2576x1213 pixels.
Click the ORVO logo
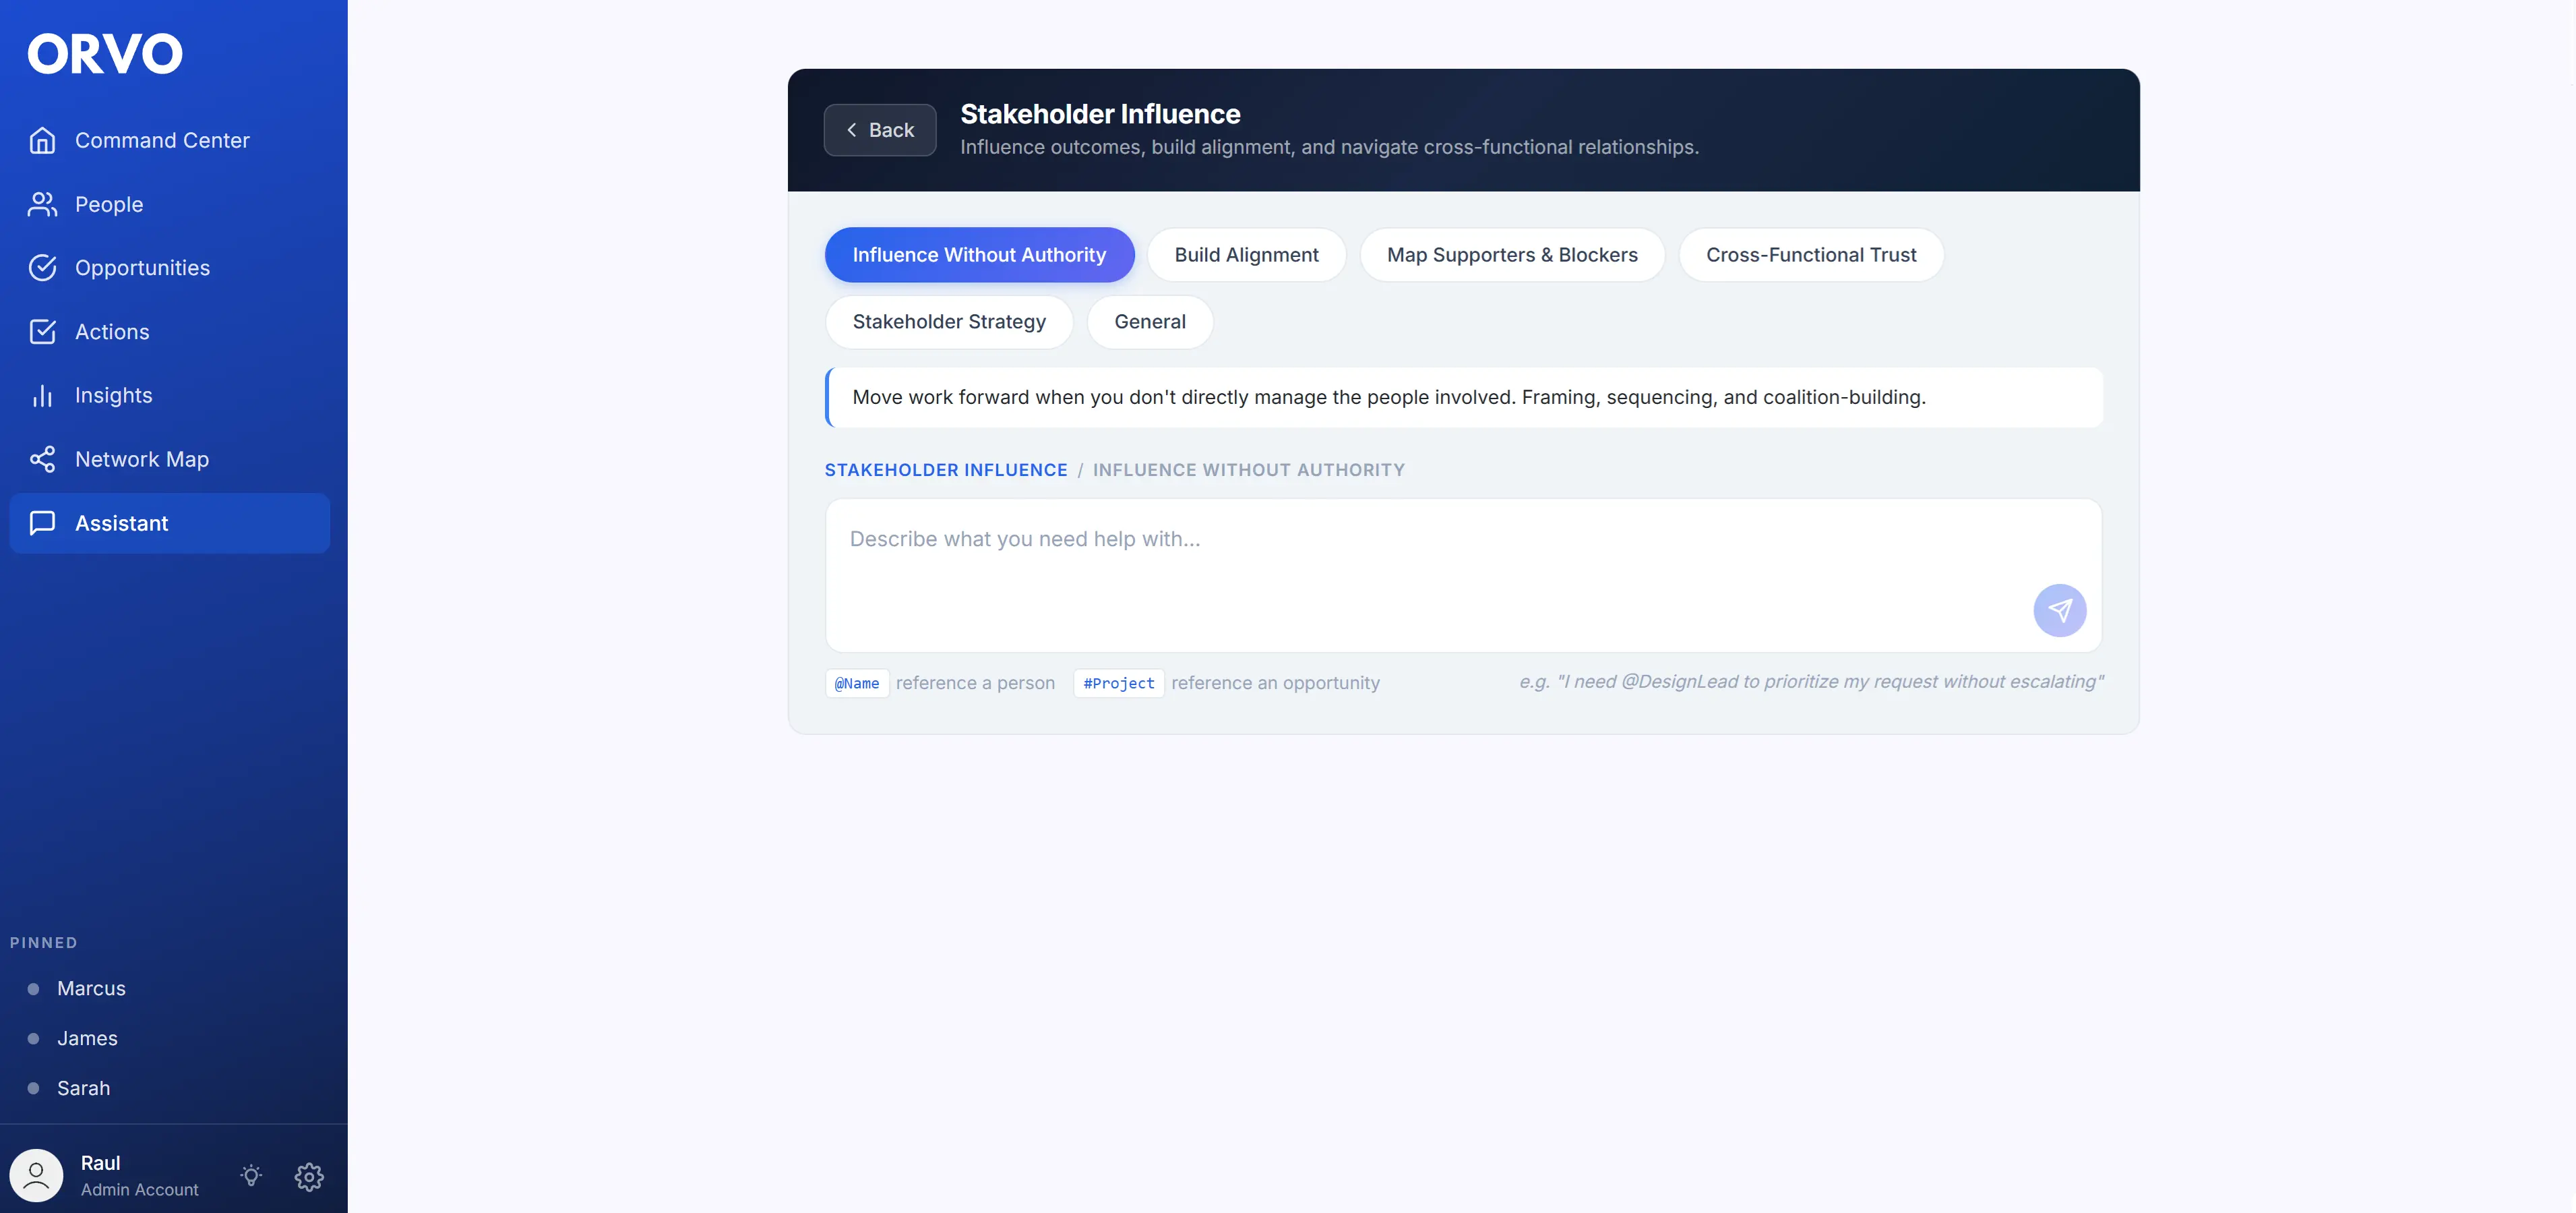click(104, 53)
